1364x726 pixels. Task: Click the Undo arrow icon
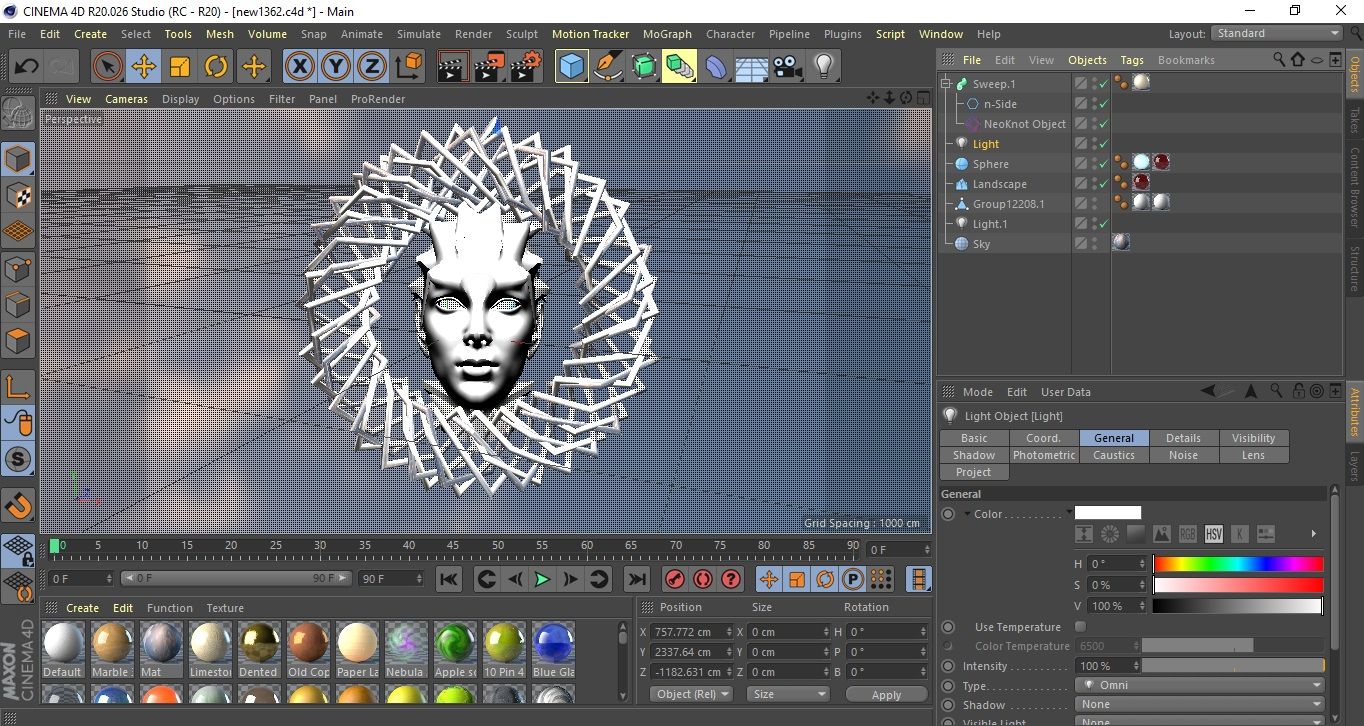pos(26,67)
